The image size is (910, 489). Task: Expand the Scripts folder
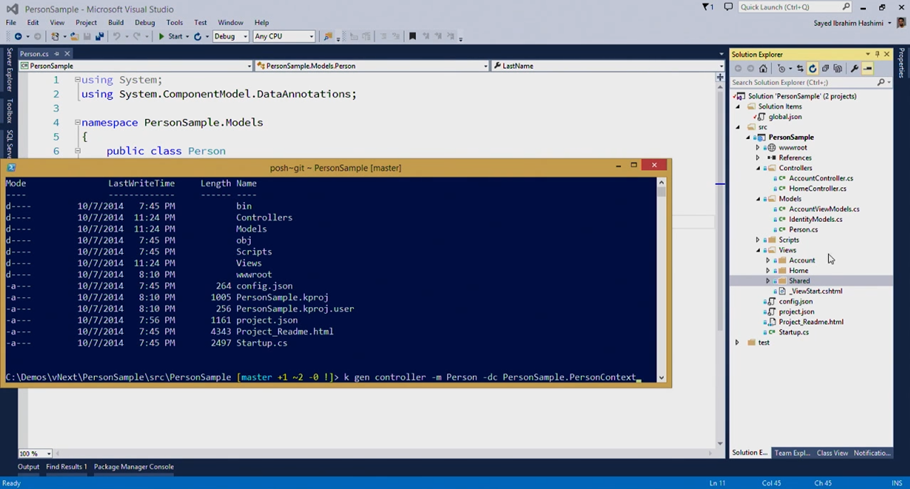click(x=757, y=240)
